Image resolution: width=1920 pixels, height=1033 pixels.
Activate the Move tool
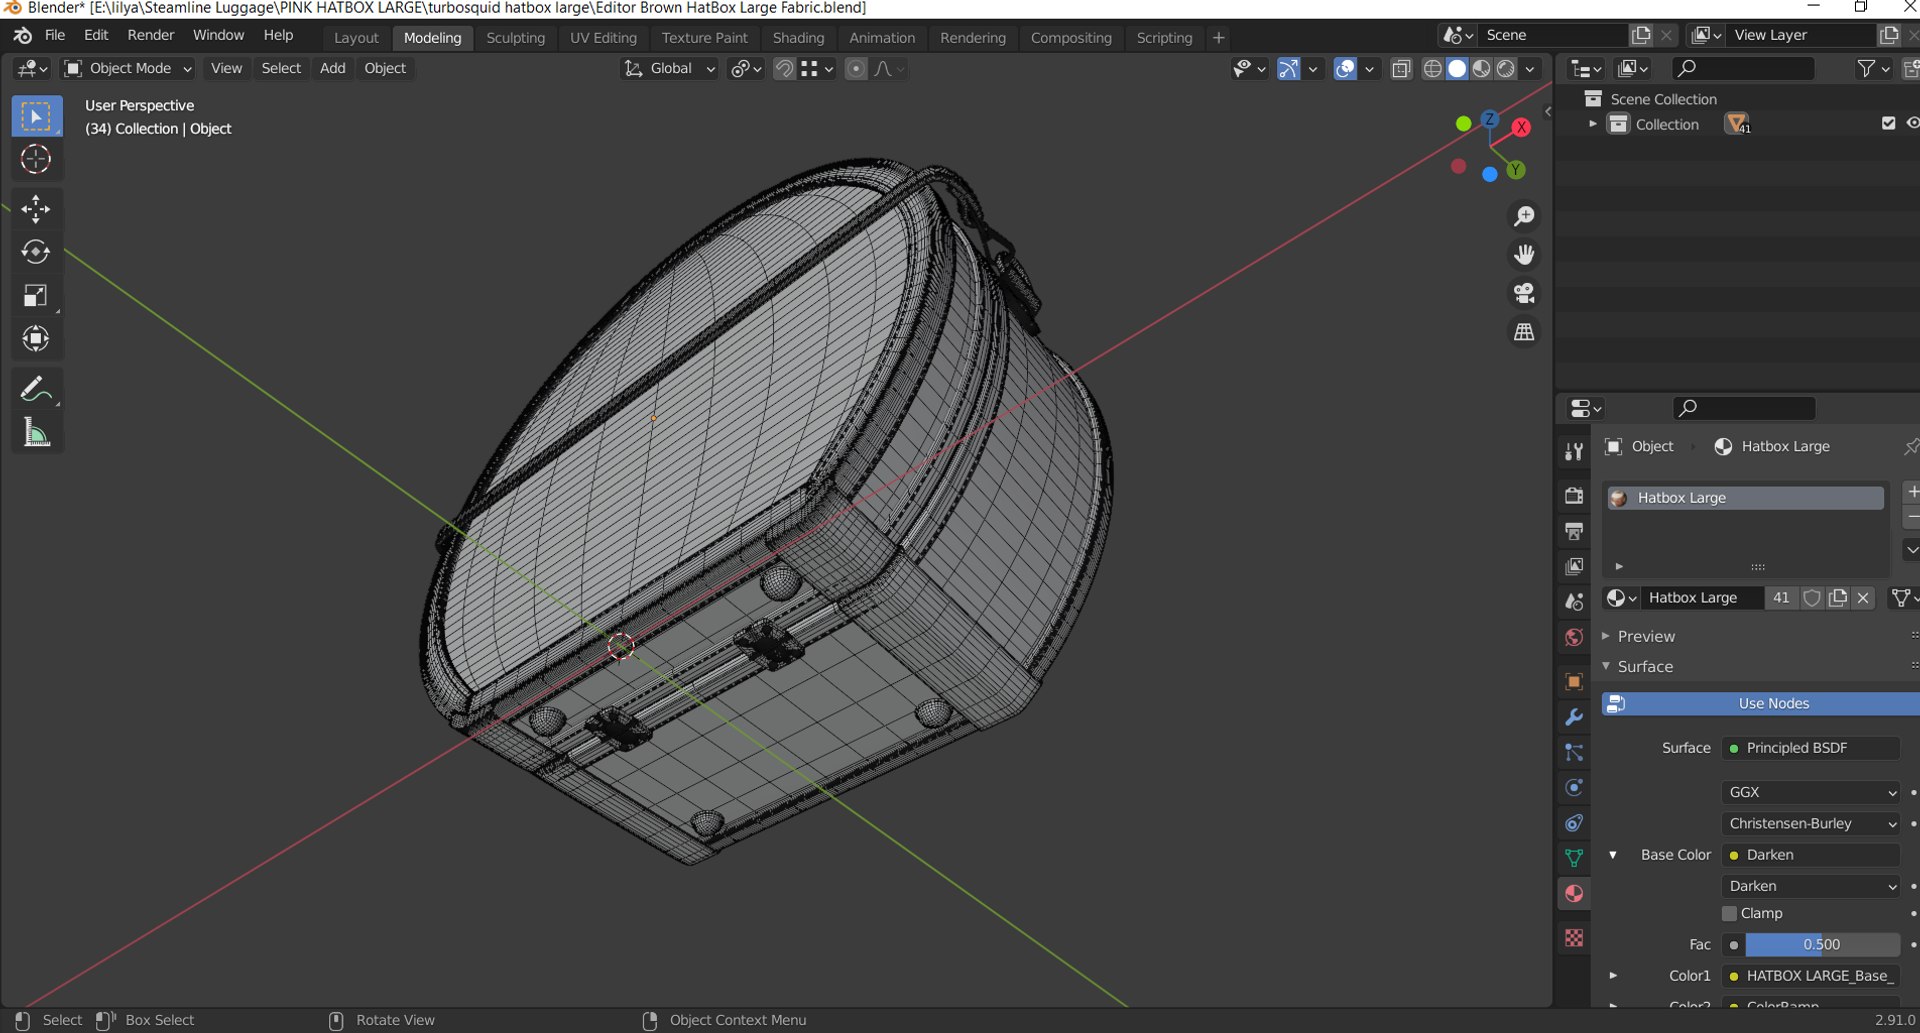click(36, 209)
